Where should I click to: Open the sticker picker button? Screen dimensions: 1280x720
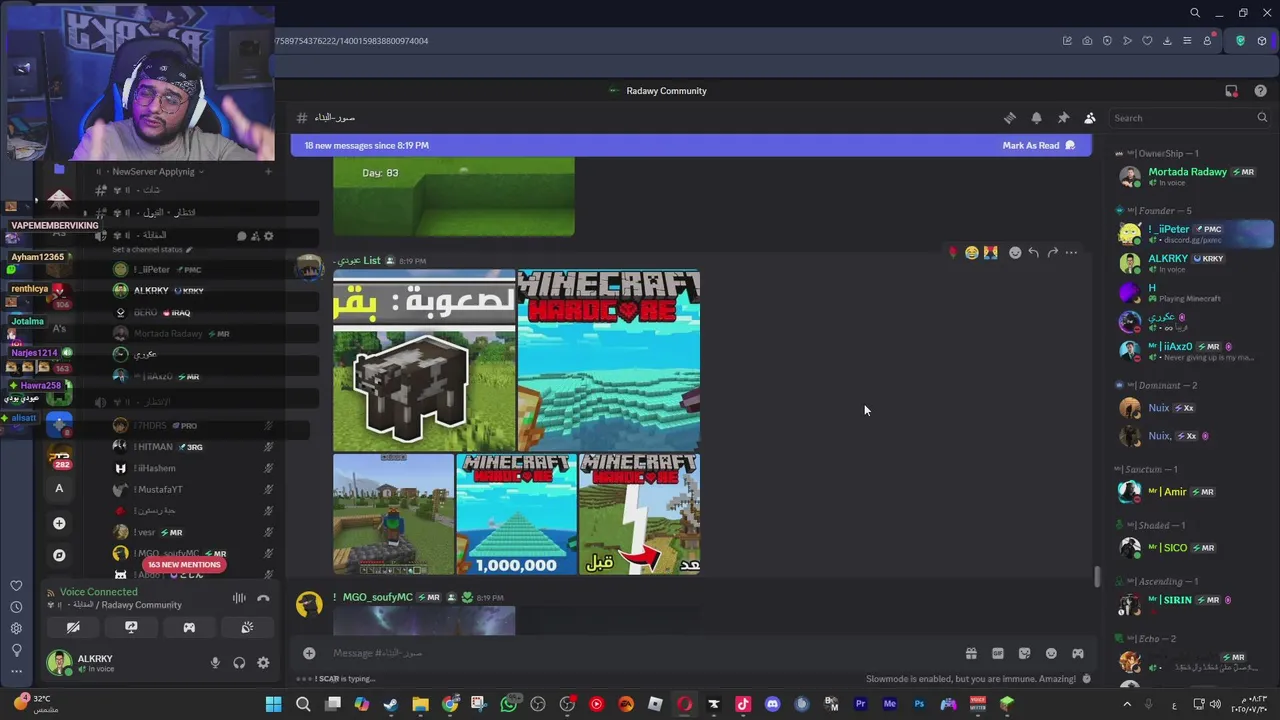pos(1024,653)
